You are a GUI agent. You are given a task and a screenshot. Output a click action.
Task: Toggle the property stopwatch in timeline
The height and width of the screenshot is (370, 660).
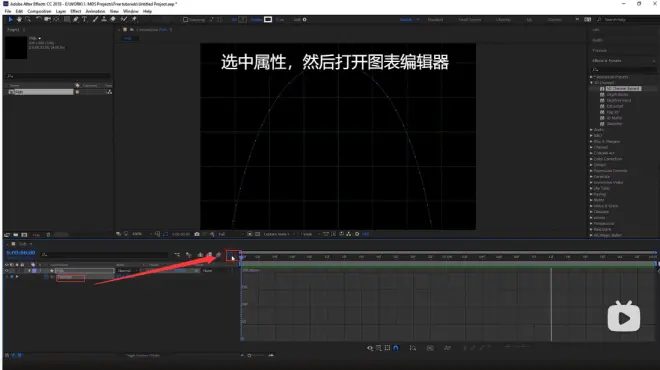(x=47, y=277)
